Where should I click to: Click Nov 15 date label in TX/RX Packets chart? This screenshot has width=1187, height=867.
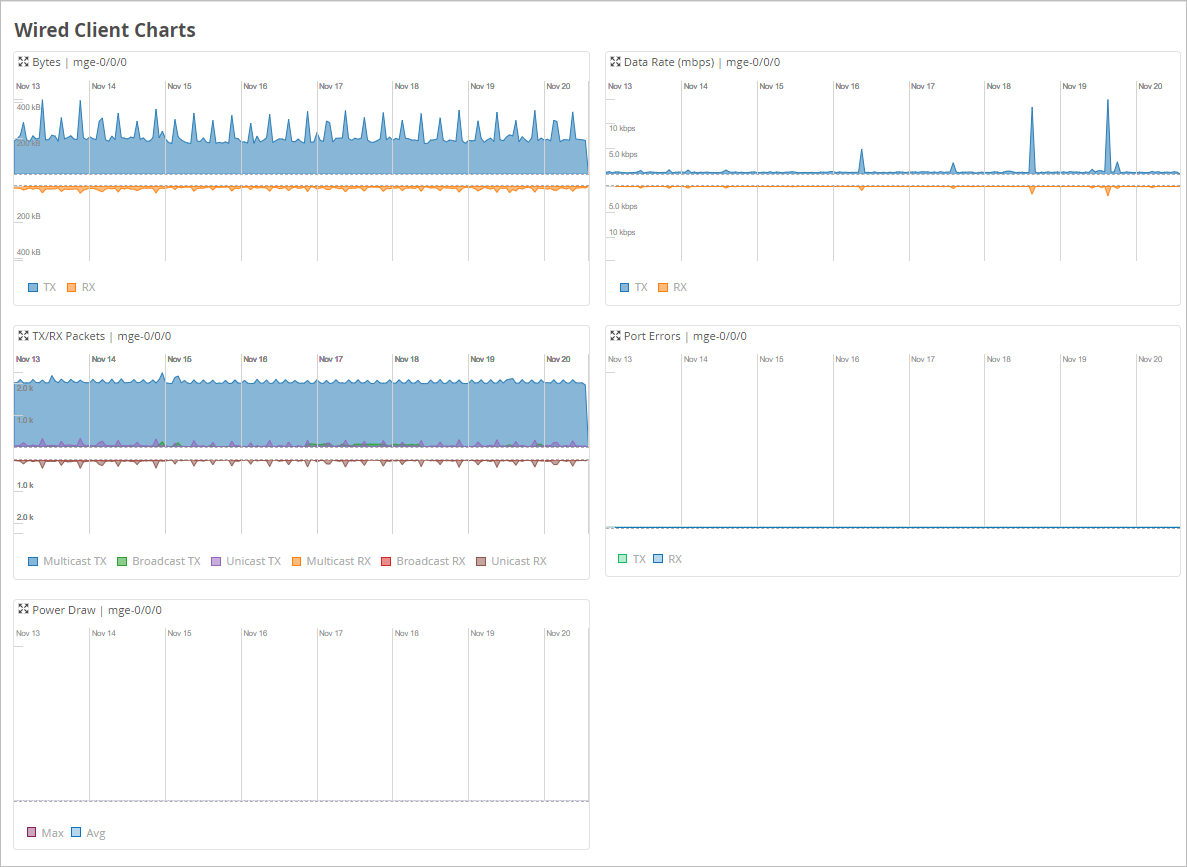point(179,360)
